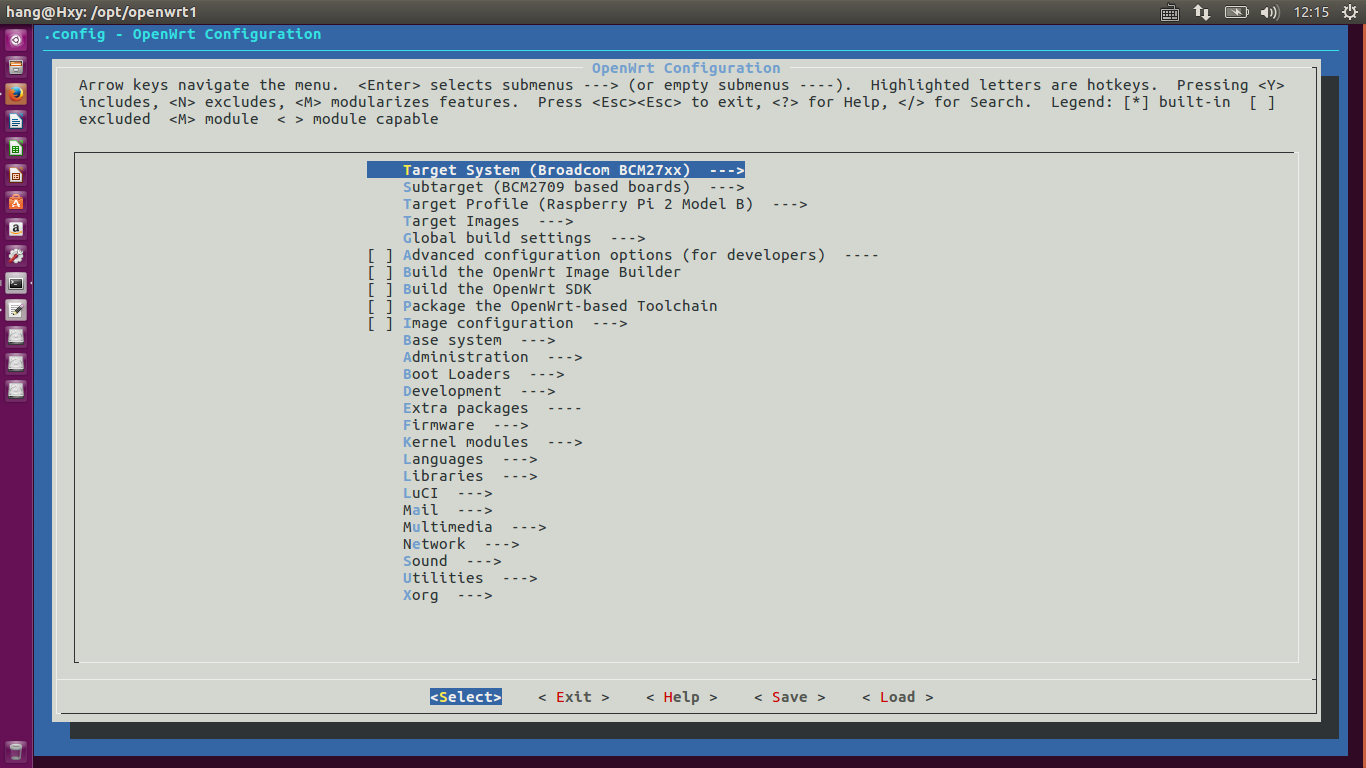Click the 'OpenWrt Configuration' dialog title
The image size is (1366, 768).
686,68
